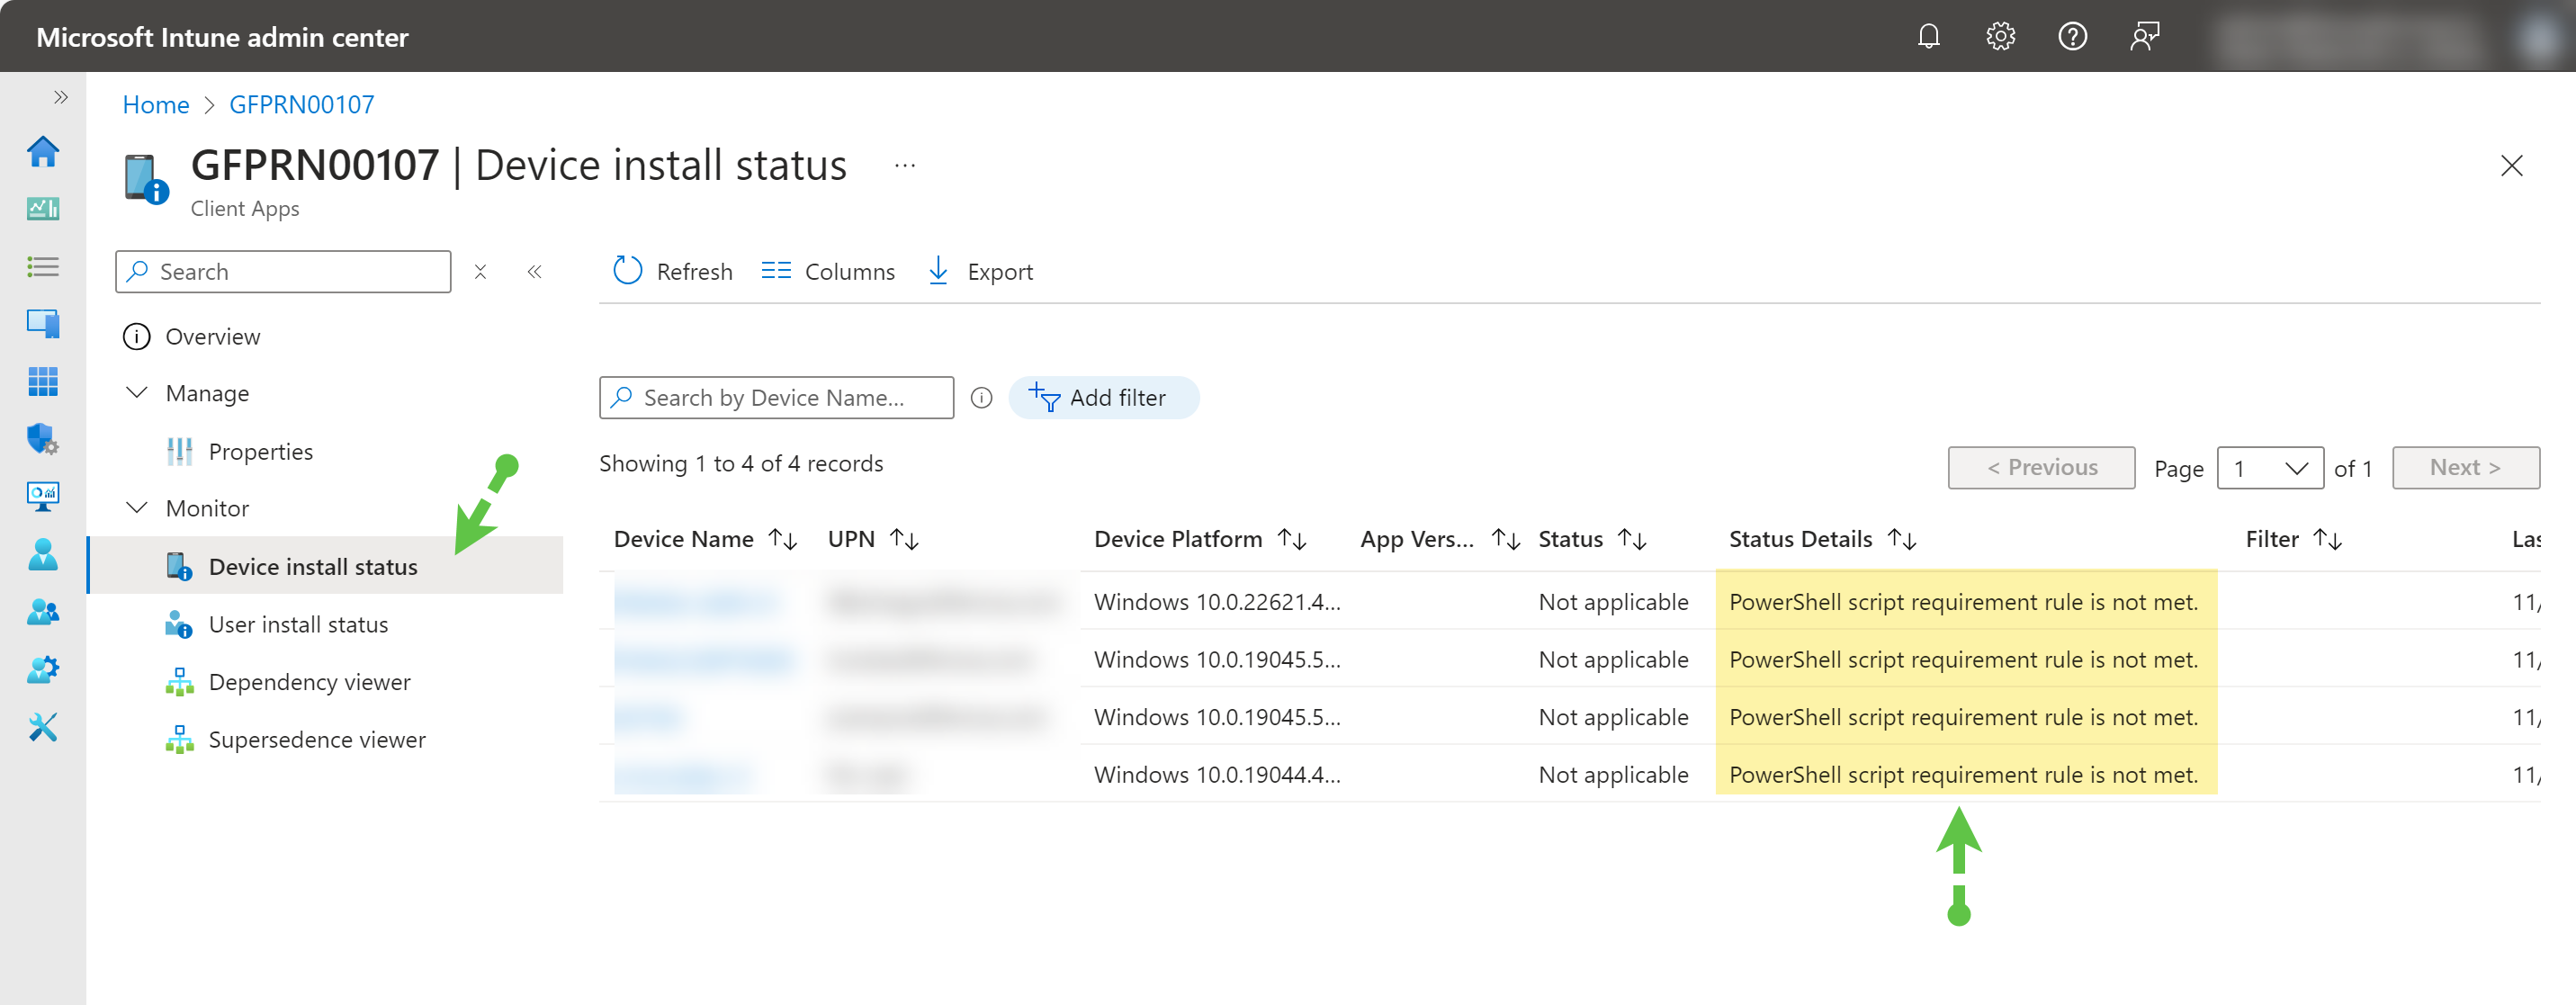Viewport: 2576px width, 1005px height.
Task: Click the Add filter button
Action: (1103, 398)
